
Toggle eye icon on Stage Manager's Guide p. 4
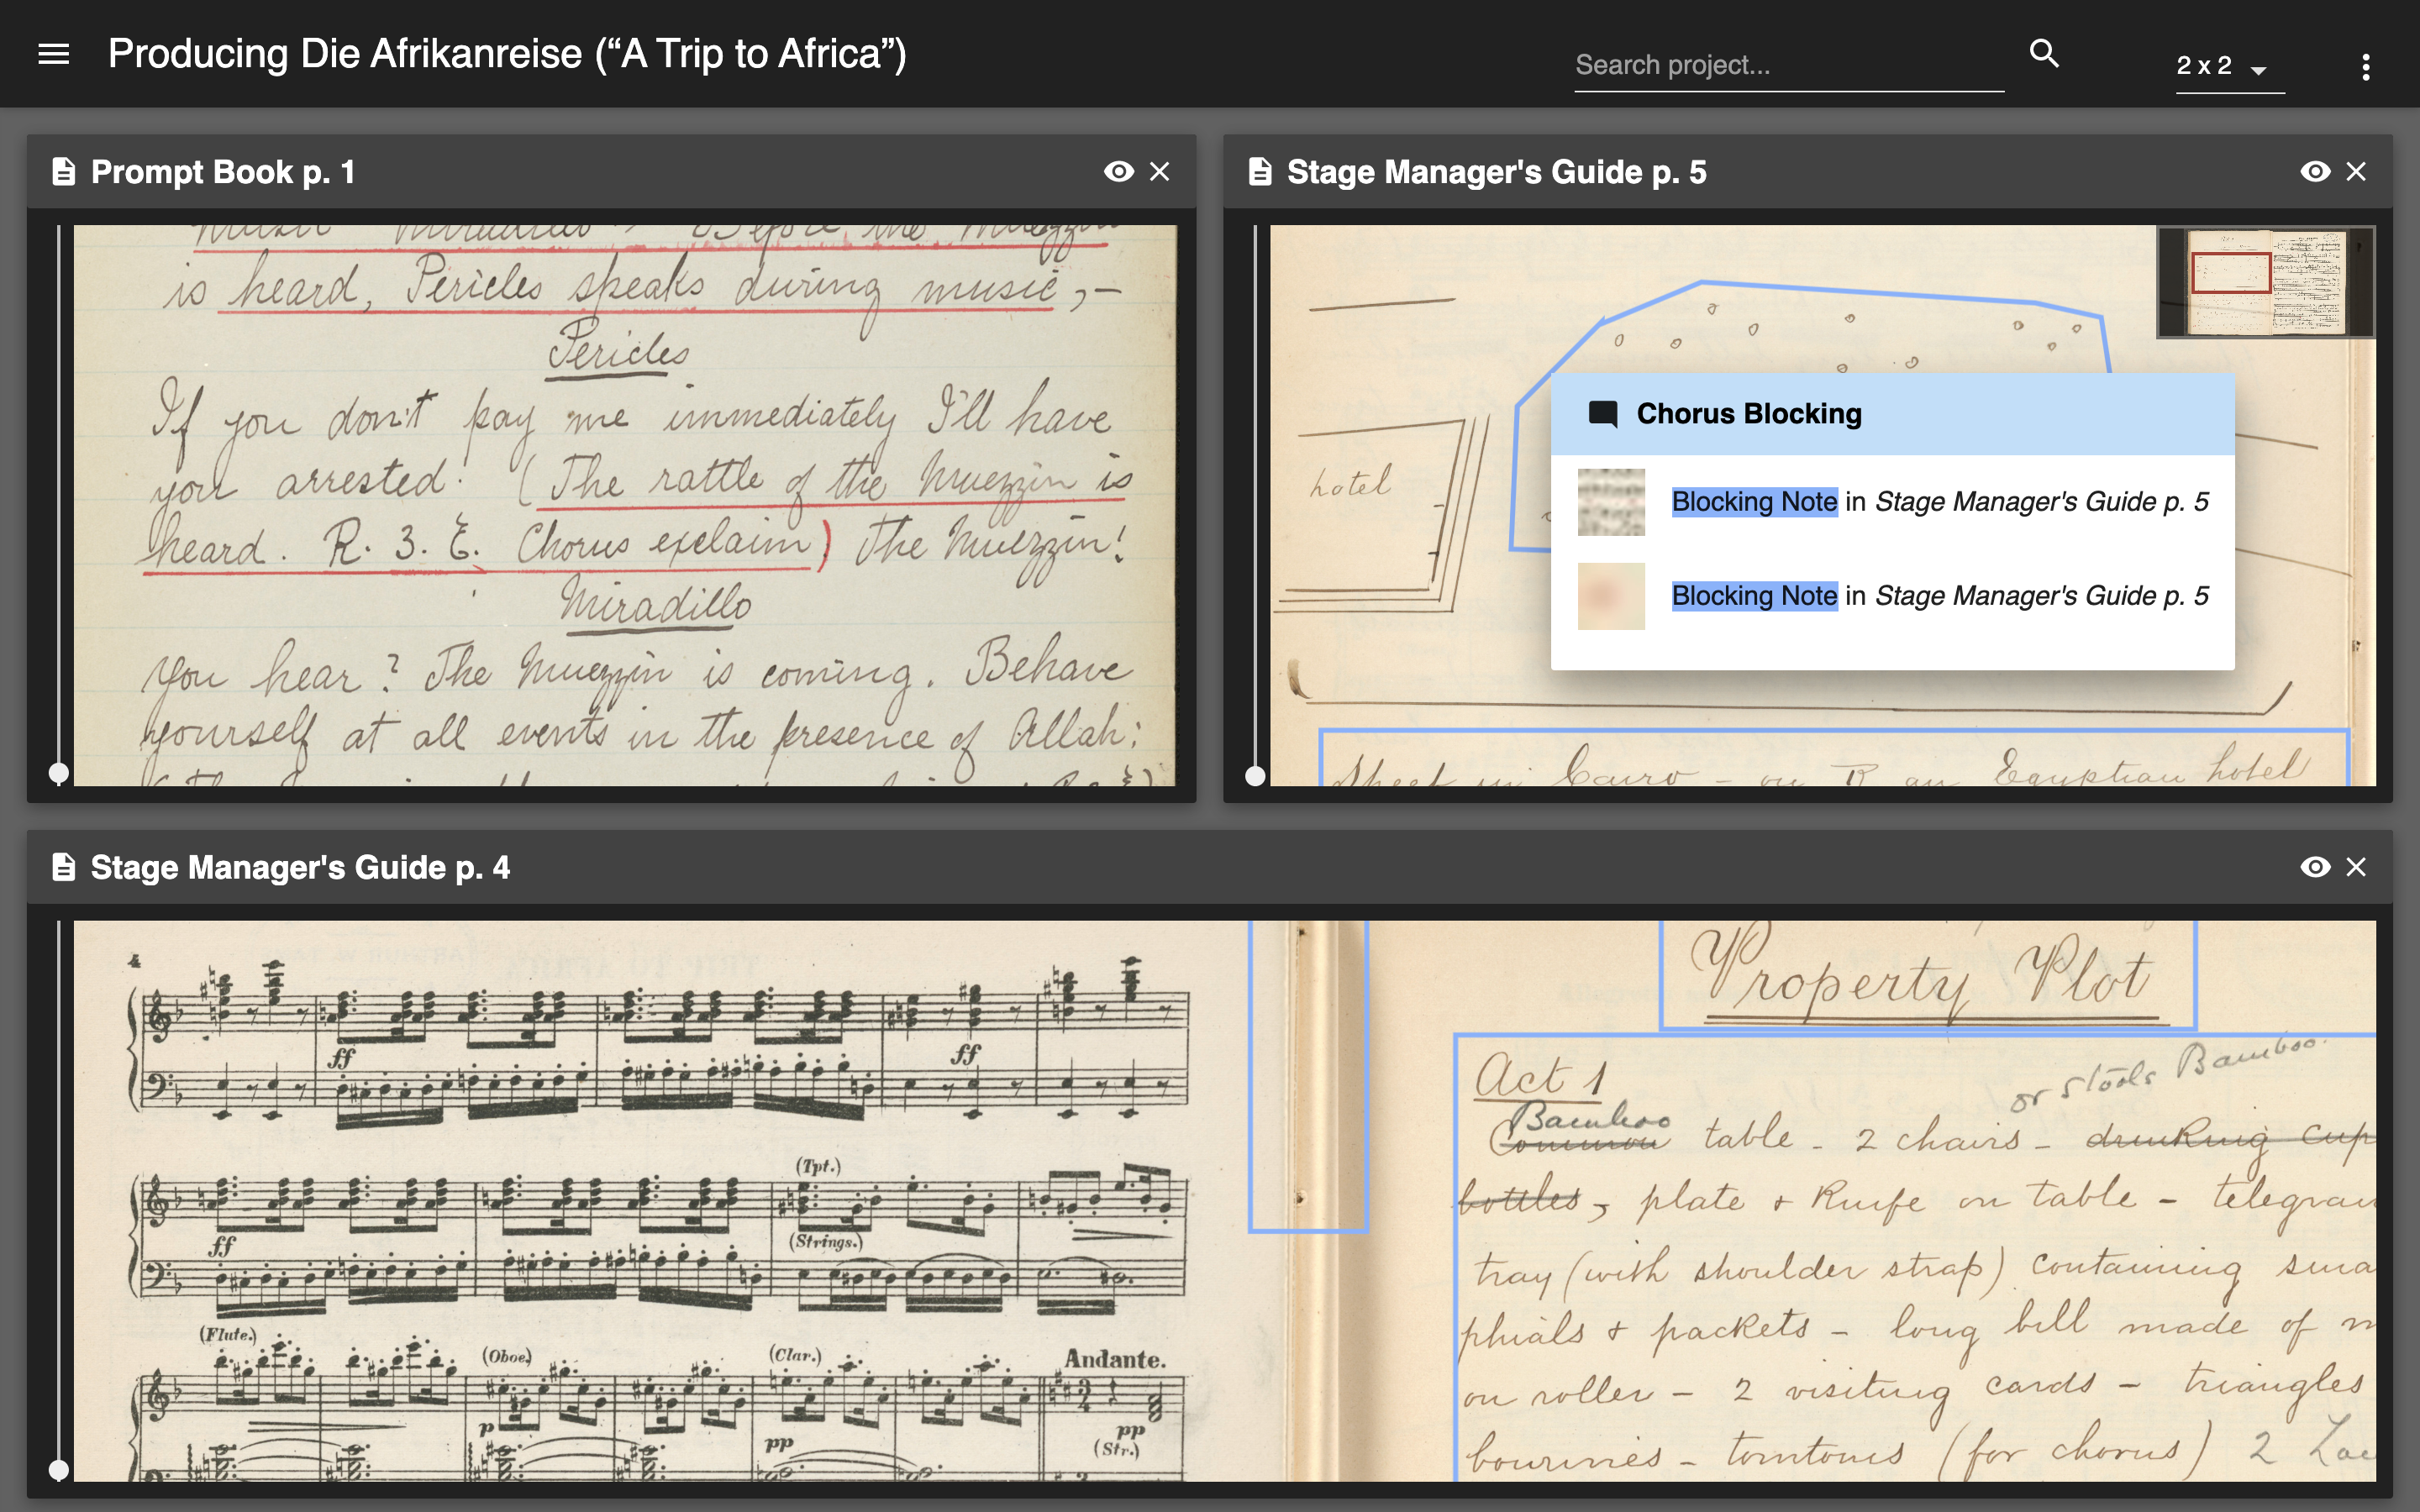click(x=2314, y=867)
